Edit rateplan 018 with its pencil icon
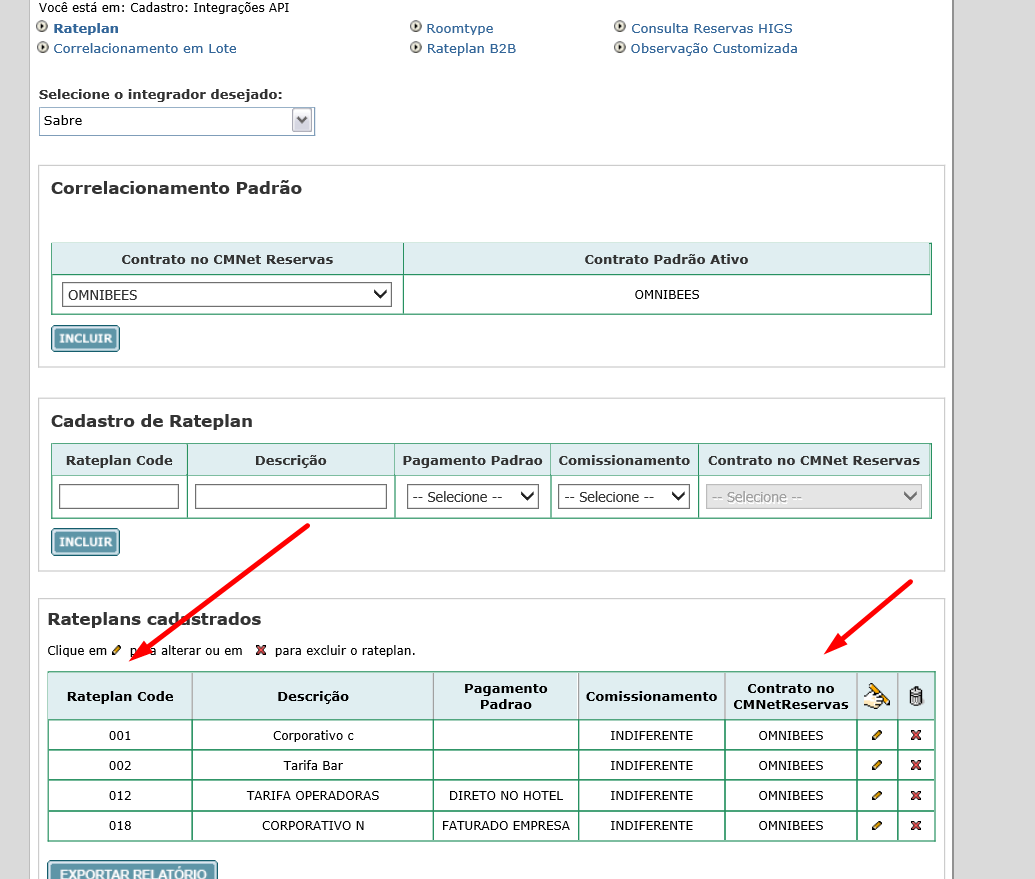 coord(877,826)
